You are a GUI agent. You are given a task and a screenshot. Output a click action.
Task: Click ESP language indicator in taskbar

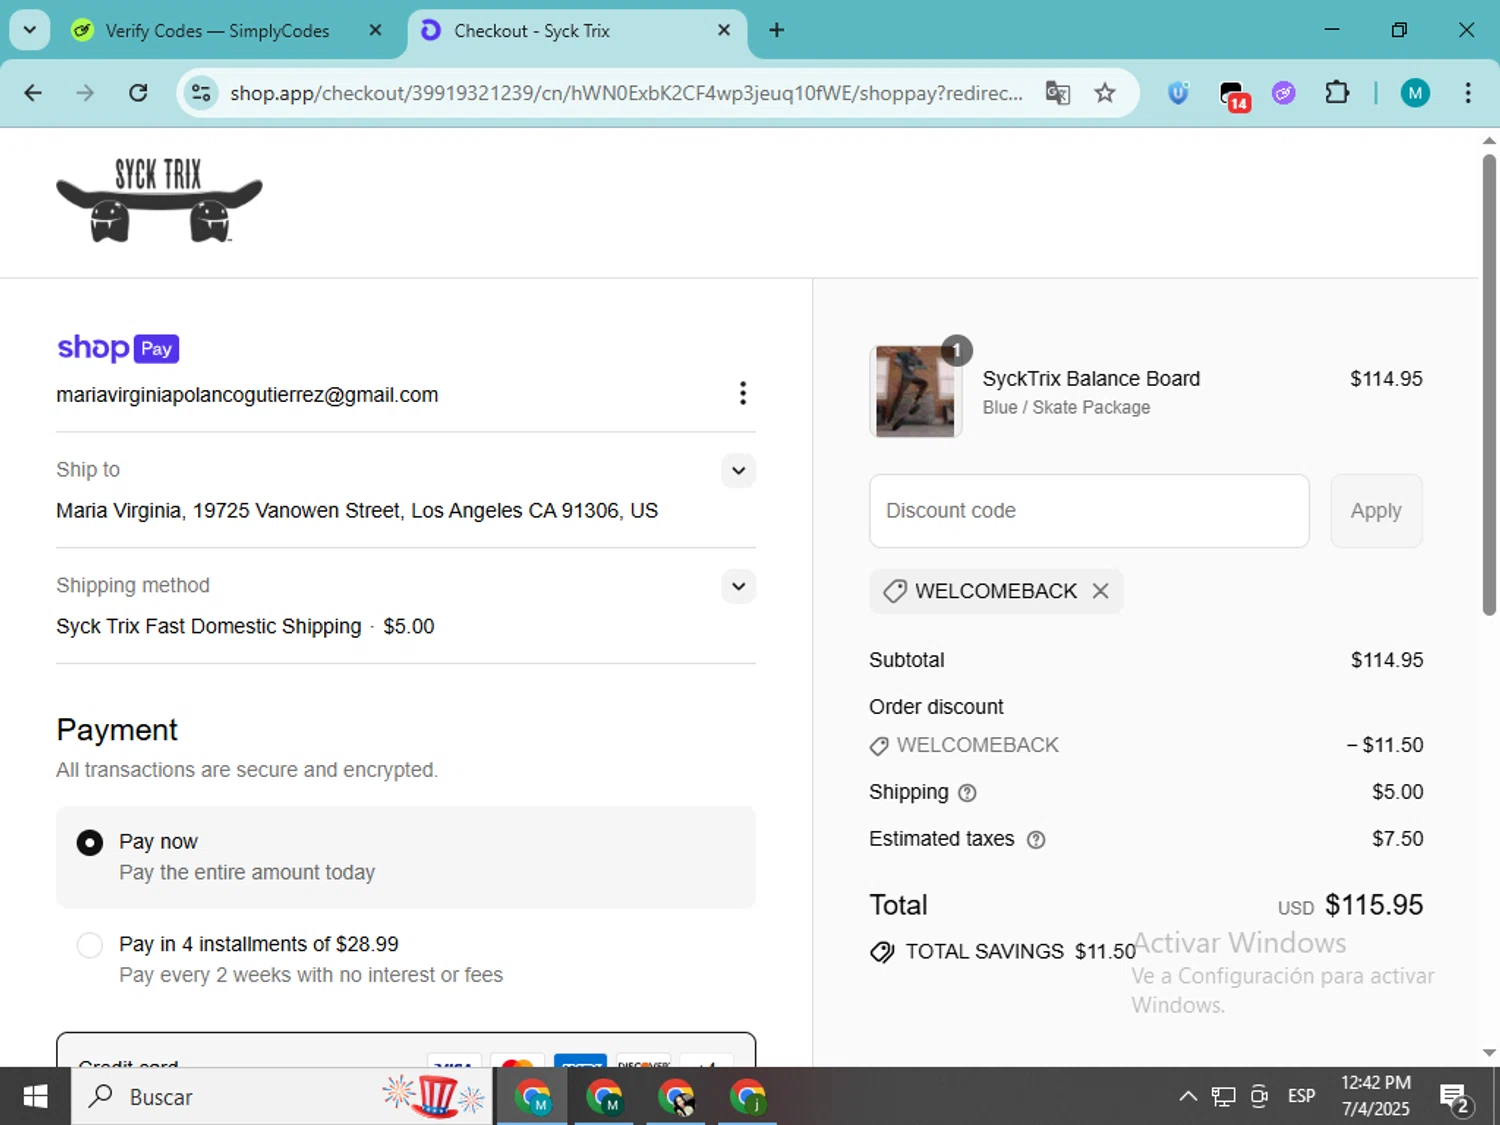tap(1301, 1097)
